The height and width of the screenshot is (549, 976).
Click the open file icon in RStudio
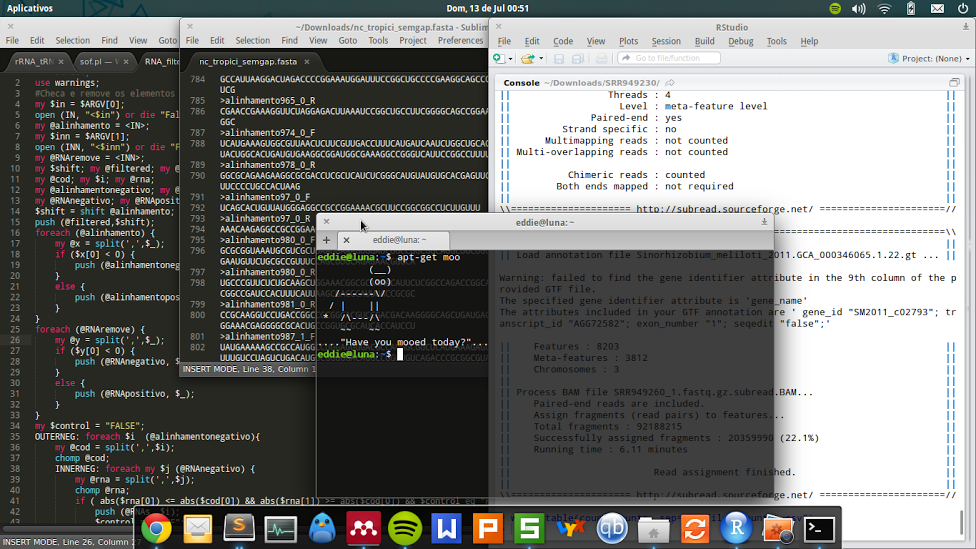coord(527,59)
